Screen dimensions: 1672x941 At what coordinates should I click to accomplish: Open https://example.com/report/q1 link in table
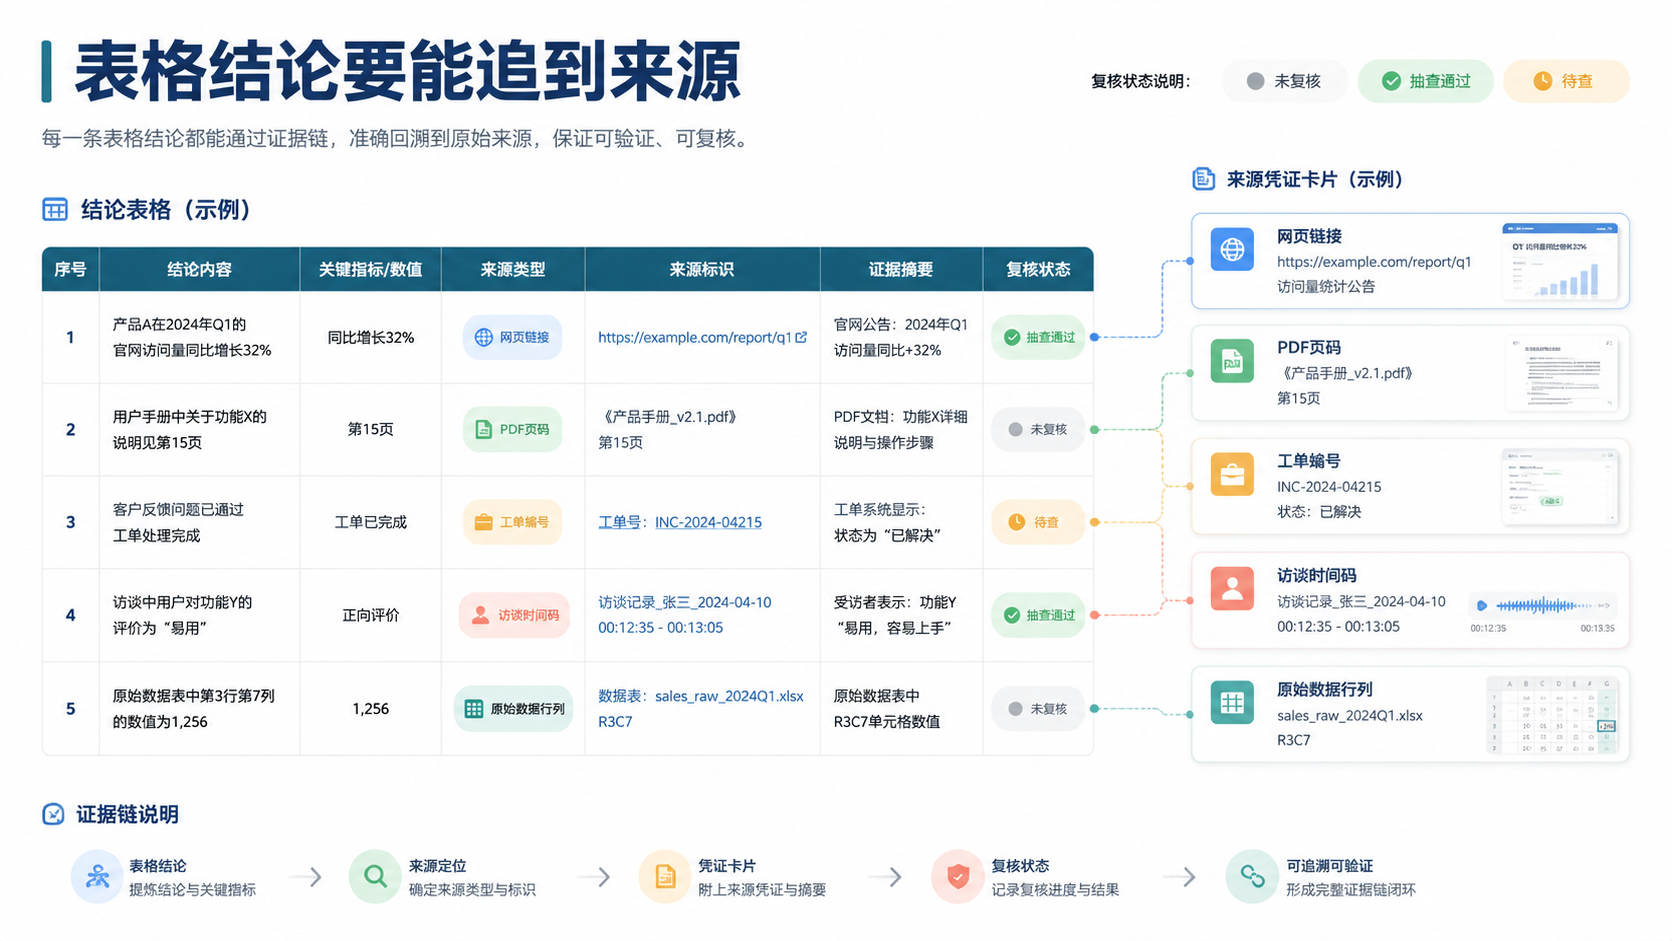(x=695, y=337)
